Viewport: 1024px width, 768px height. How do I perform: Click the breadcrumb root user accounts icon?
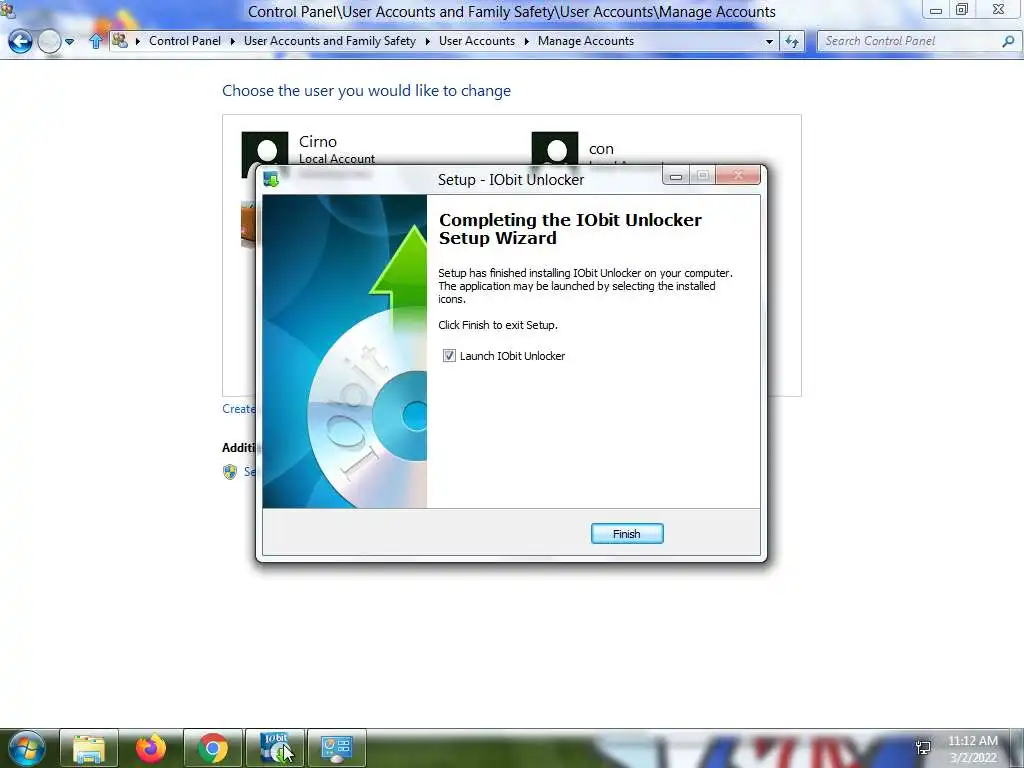tap(120, 41)
